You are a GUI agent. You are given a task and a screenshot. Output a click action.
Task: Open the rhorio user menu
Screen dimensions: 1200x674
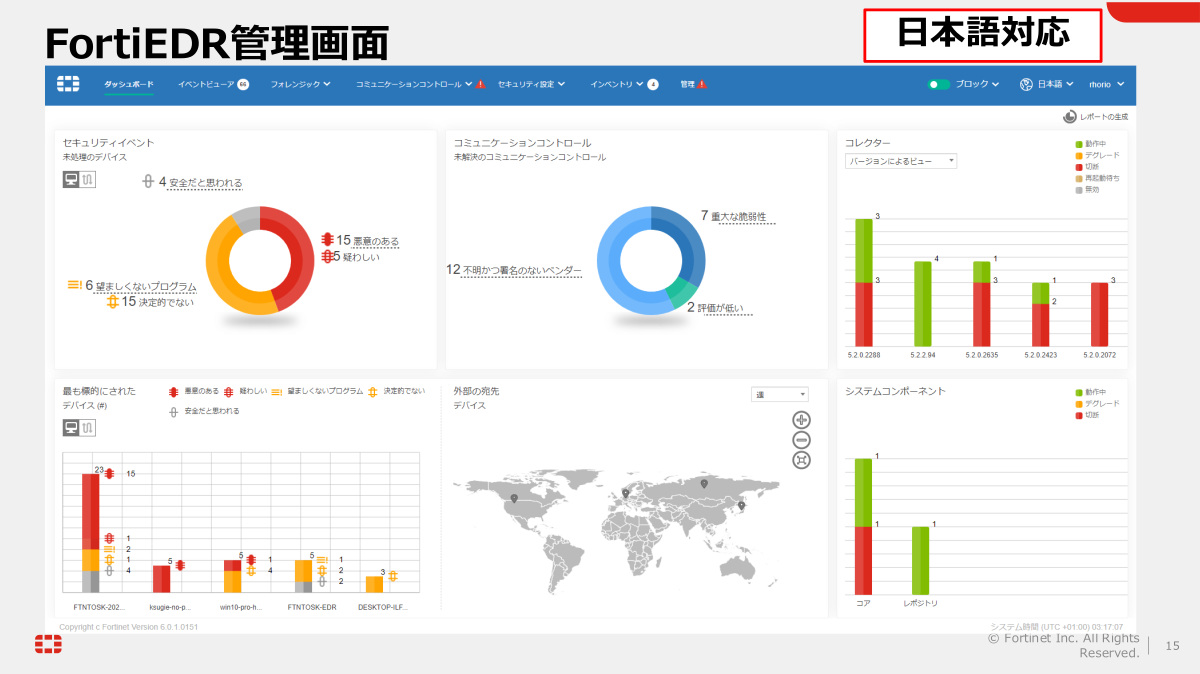tap(1107, 85)
